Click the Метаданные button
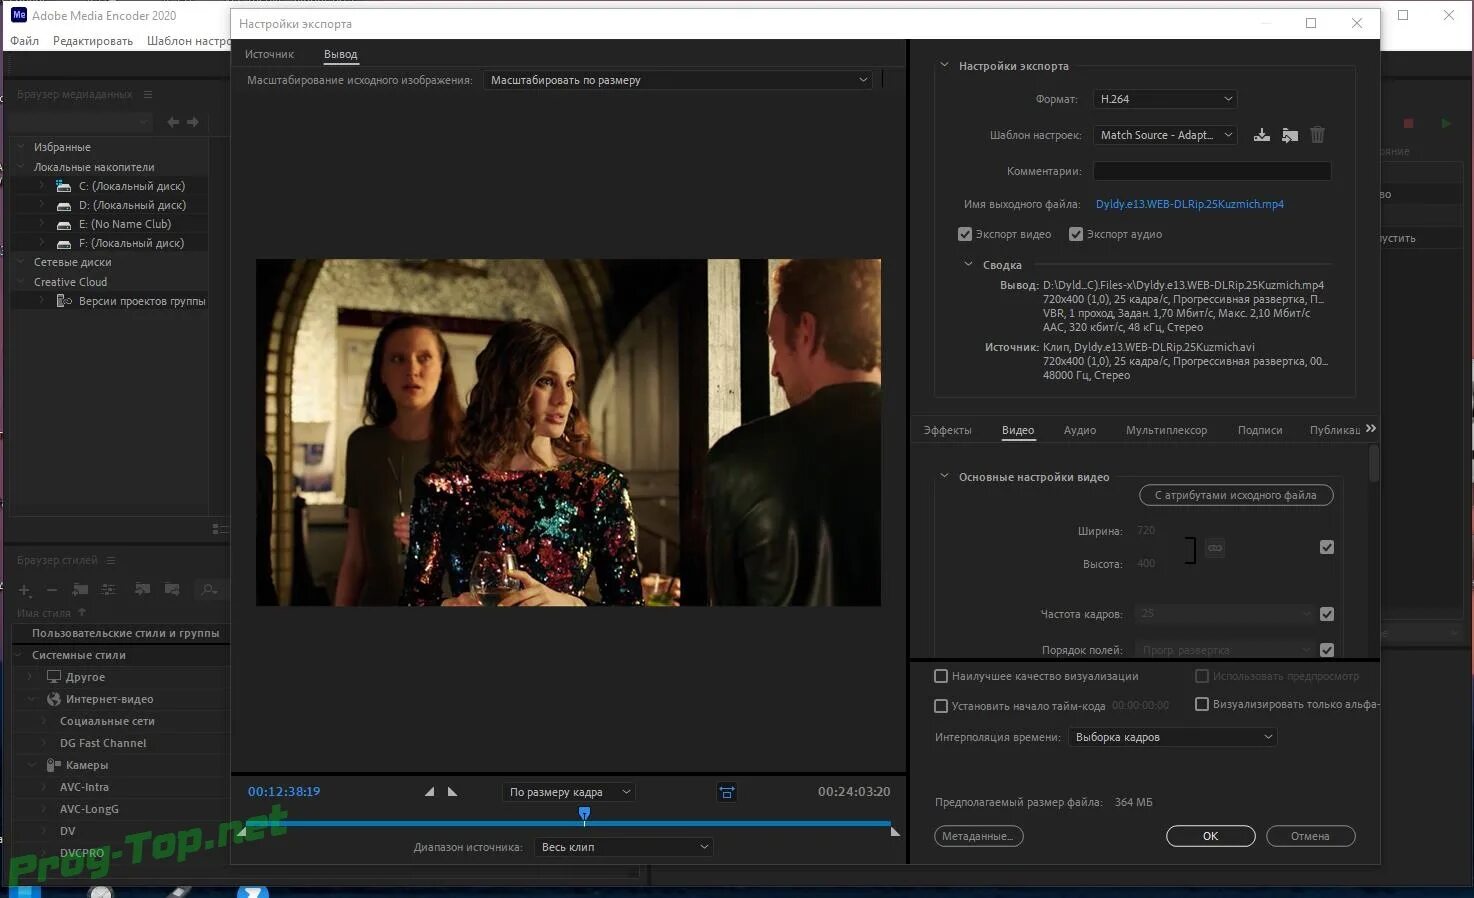1474x898 pixels. point(978,836)
